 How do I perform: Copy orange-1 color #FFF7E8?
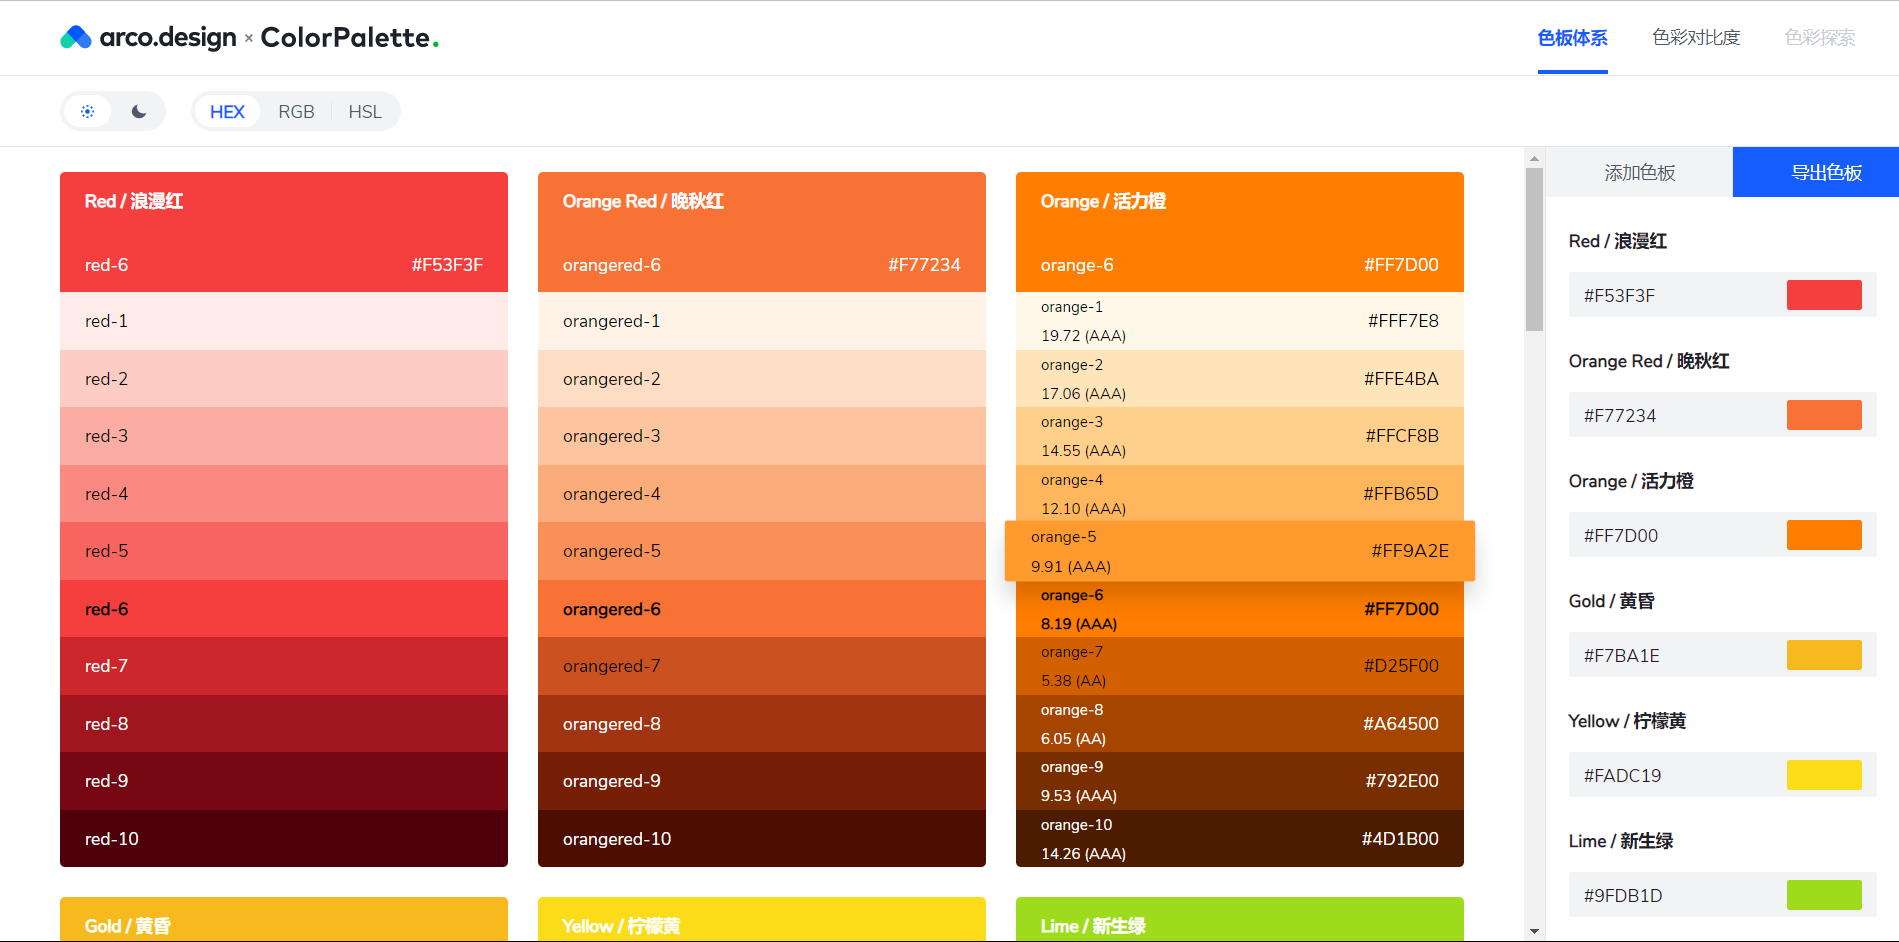(x=1240, y=321)
